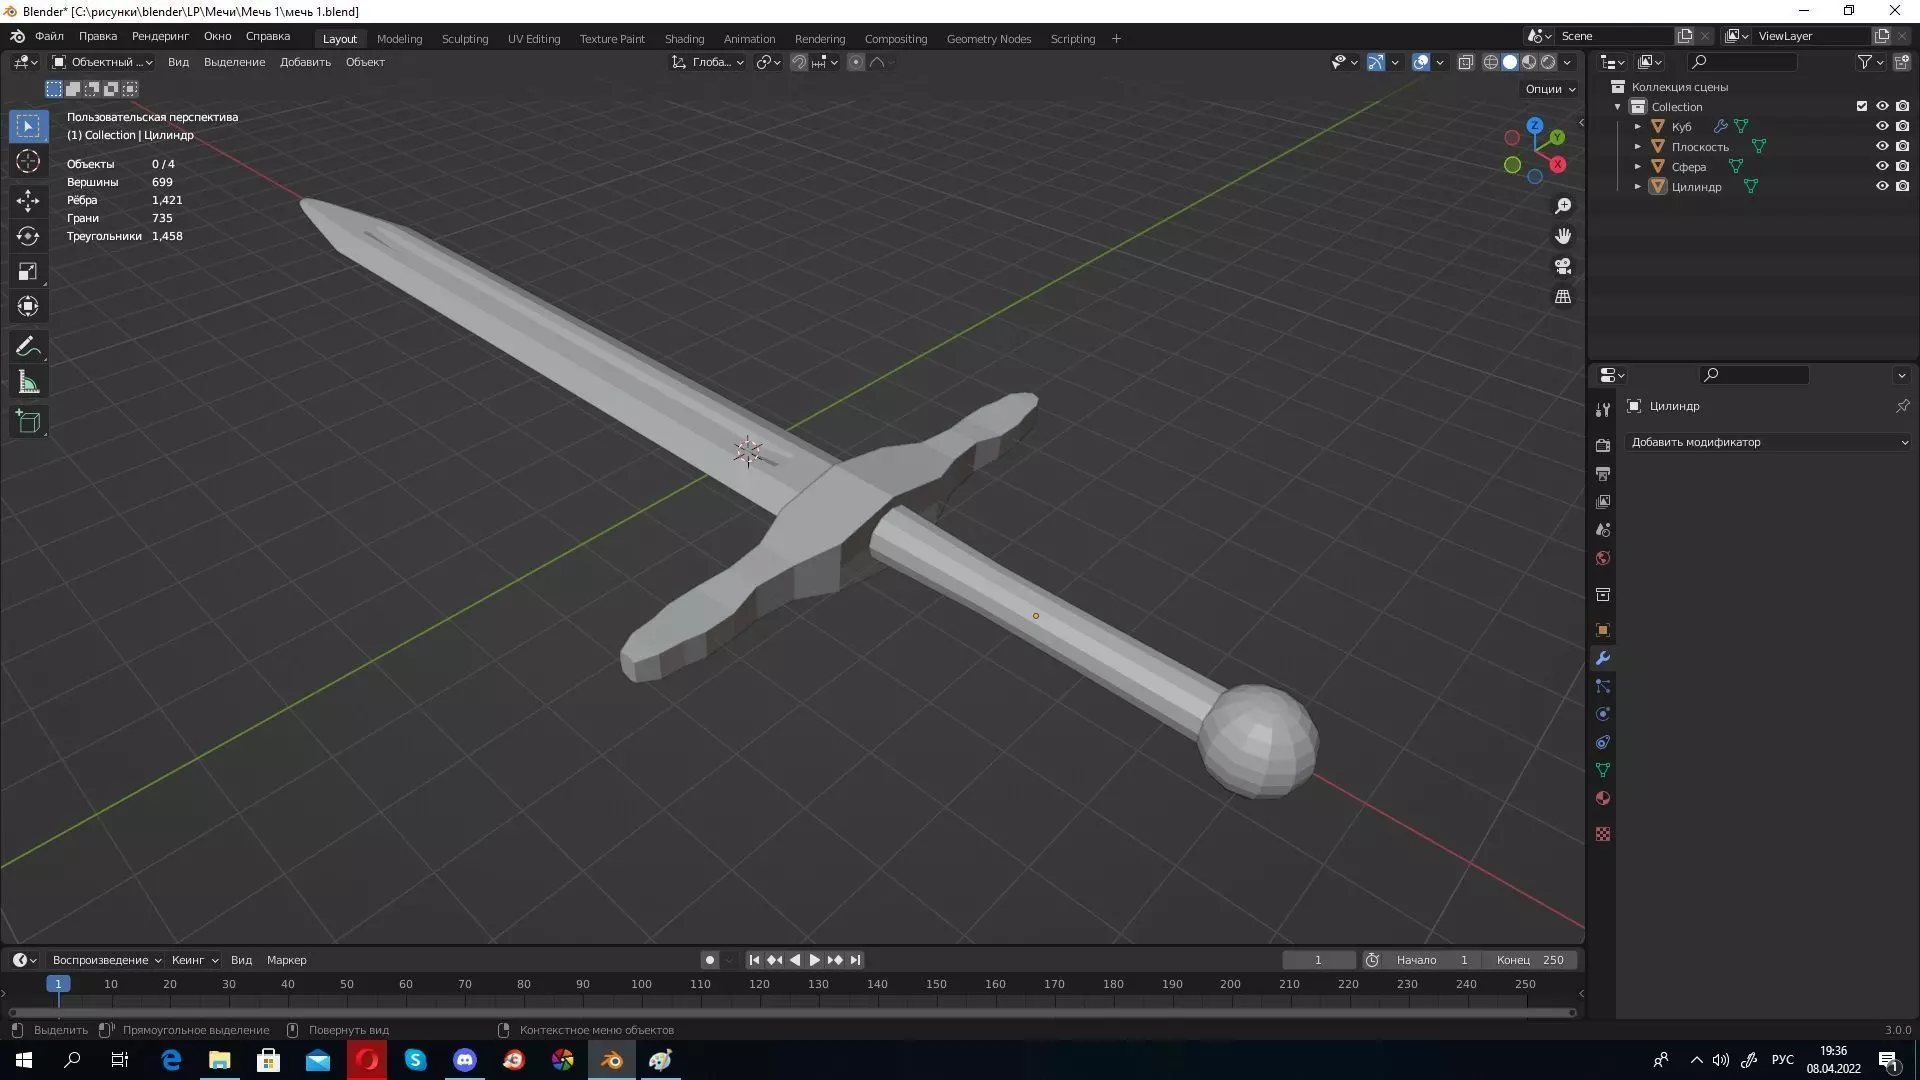1920x1080 pixels.
Task: Select the Measure tool
Action: click(x=28, y=383)
